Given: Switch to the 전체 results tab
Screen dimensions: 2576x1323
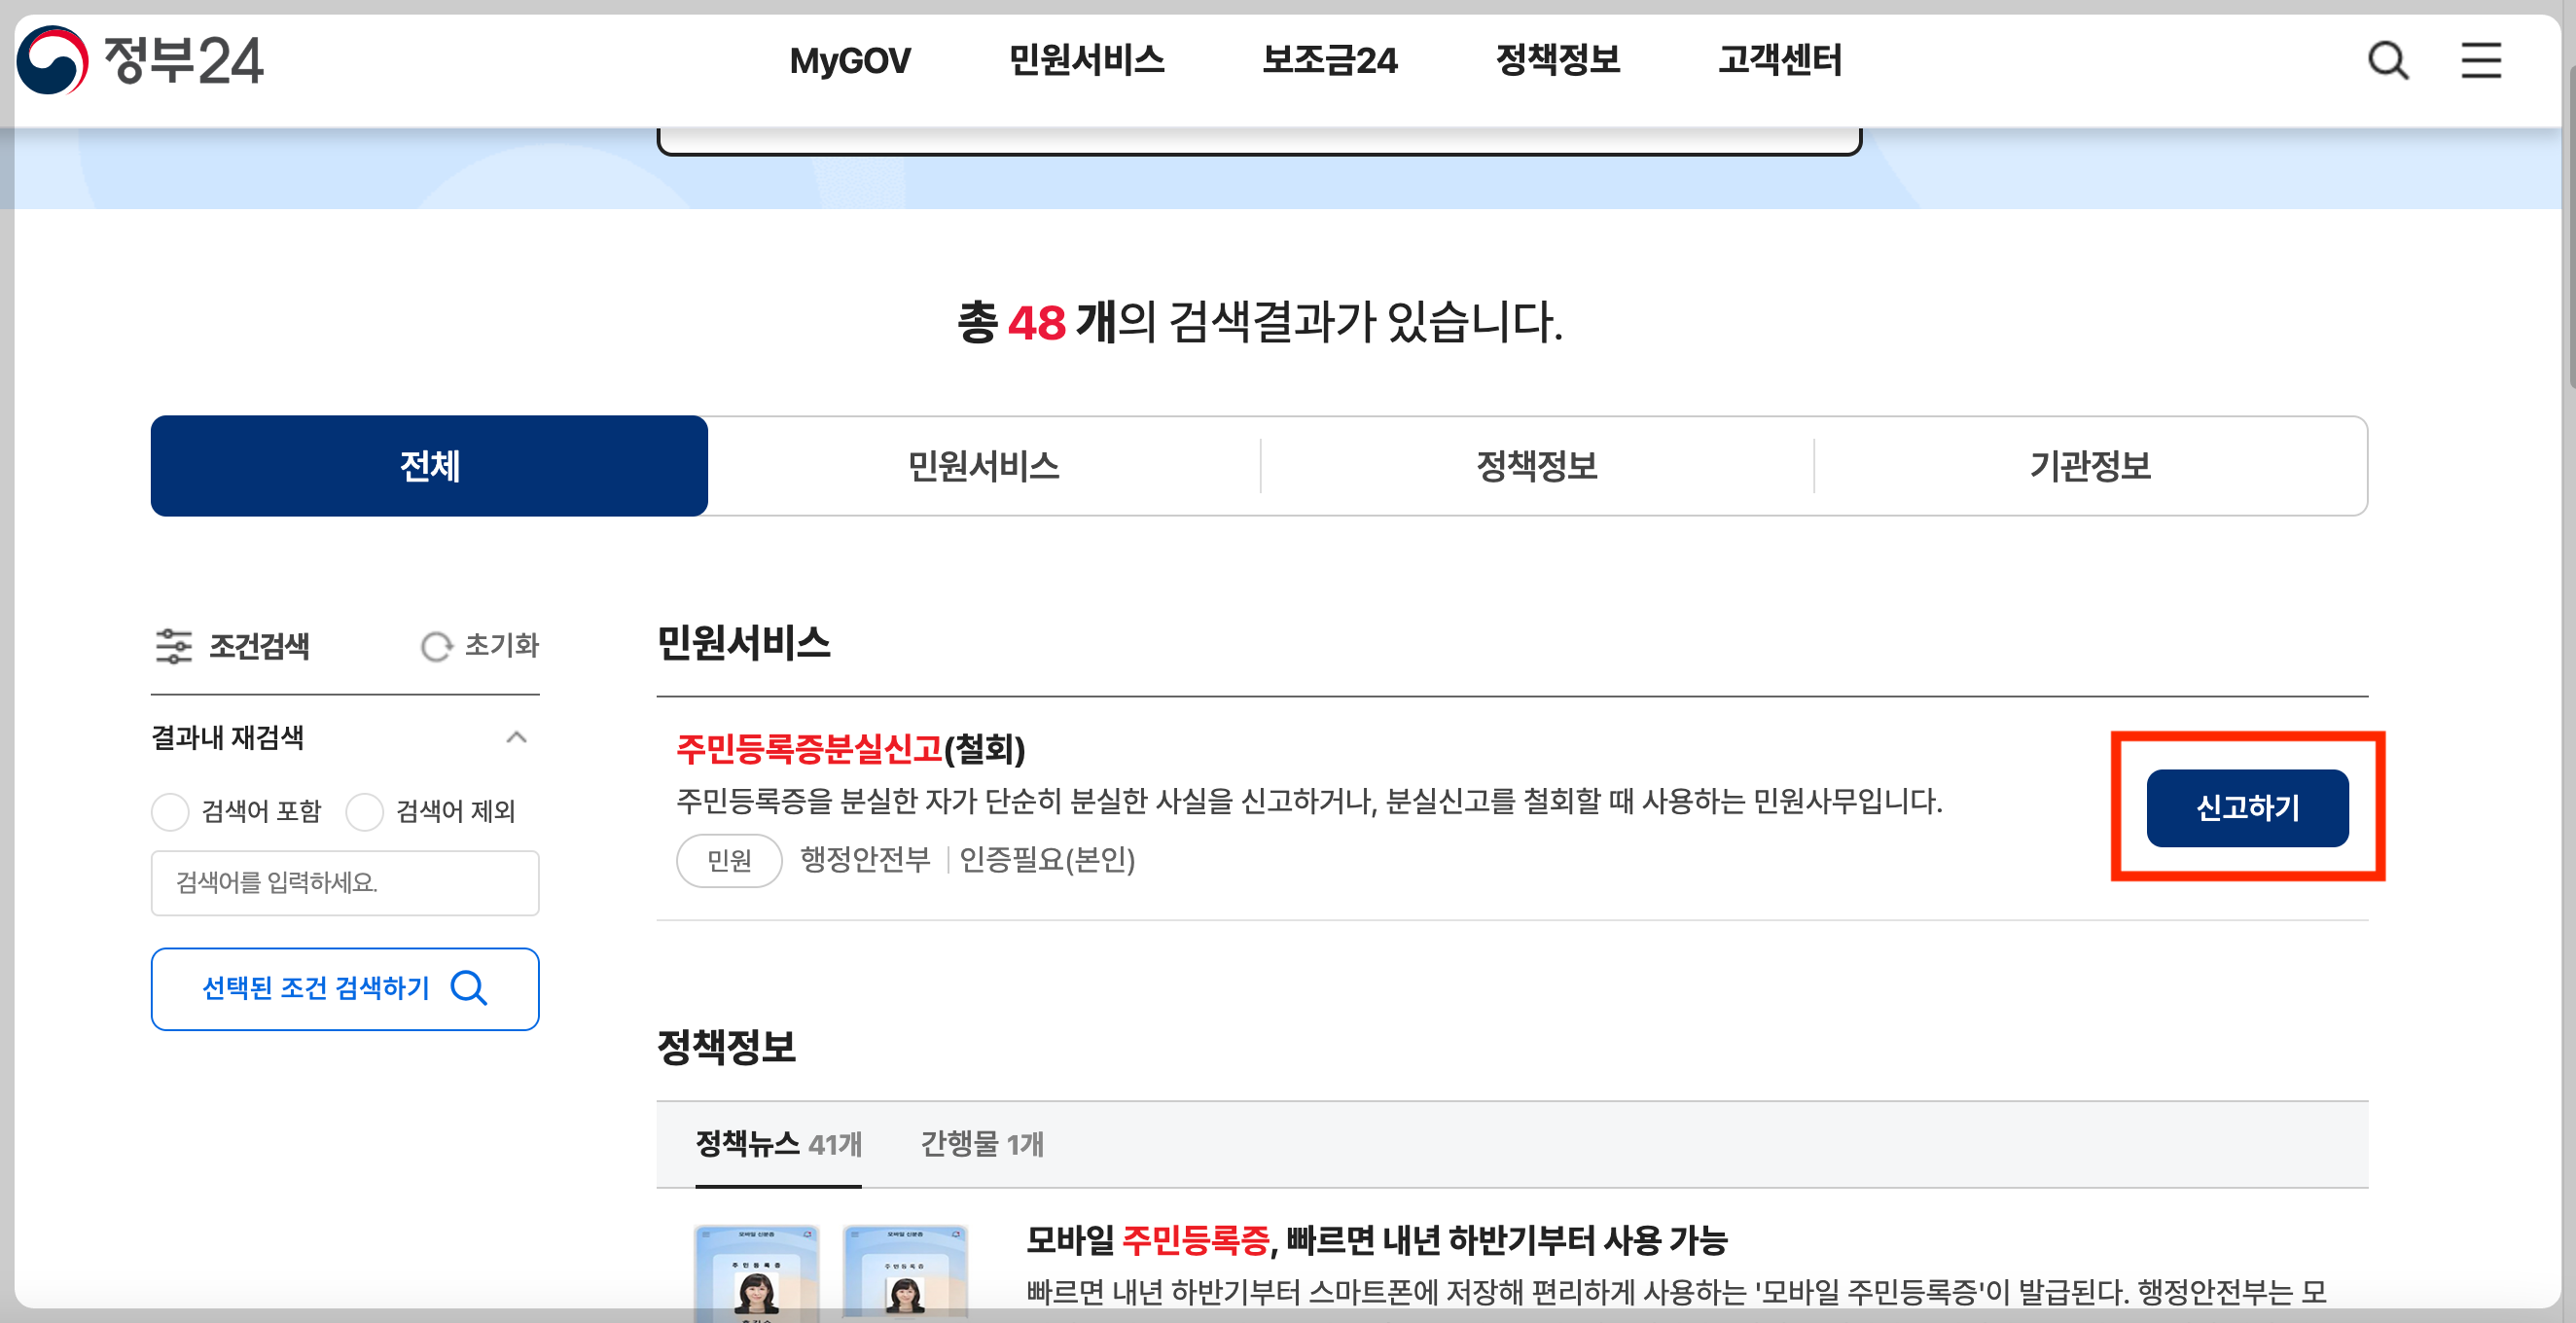Looking at the screenshot, I should pos(428,466).
